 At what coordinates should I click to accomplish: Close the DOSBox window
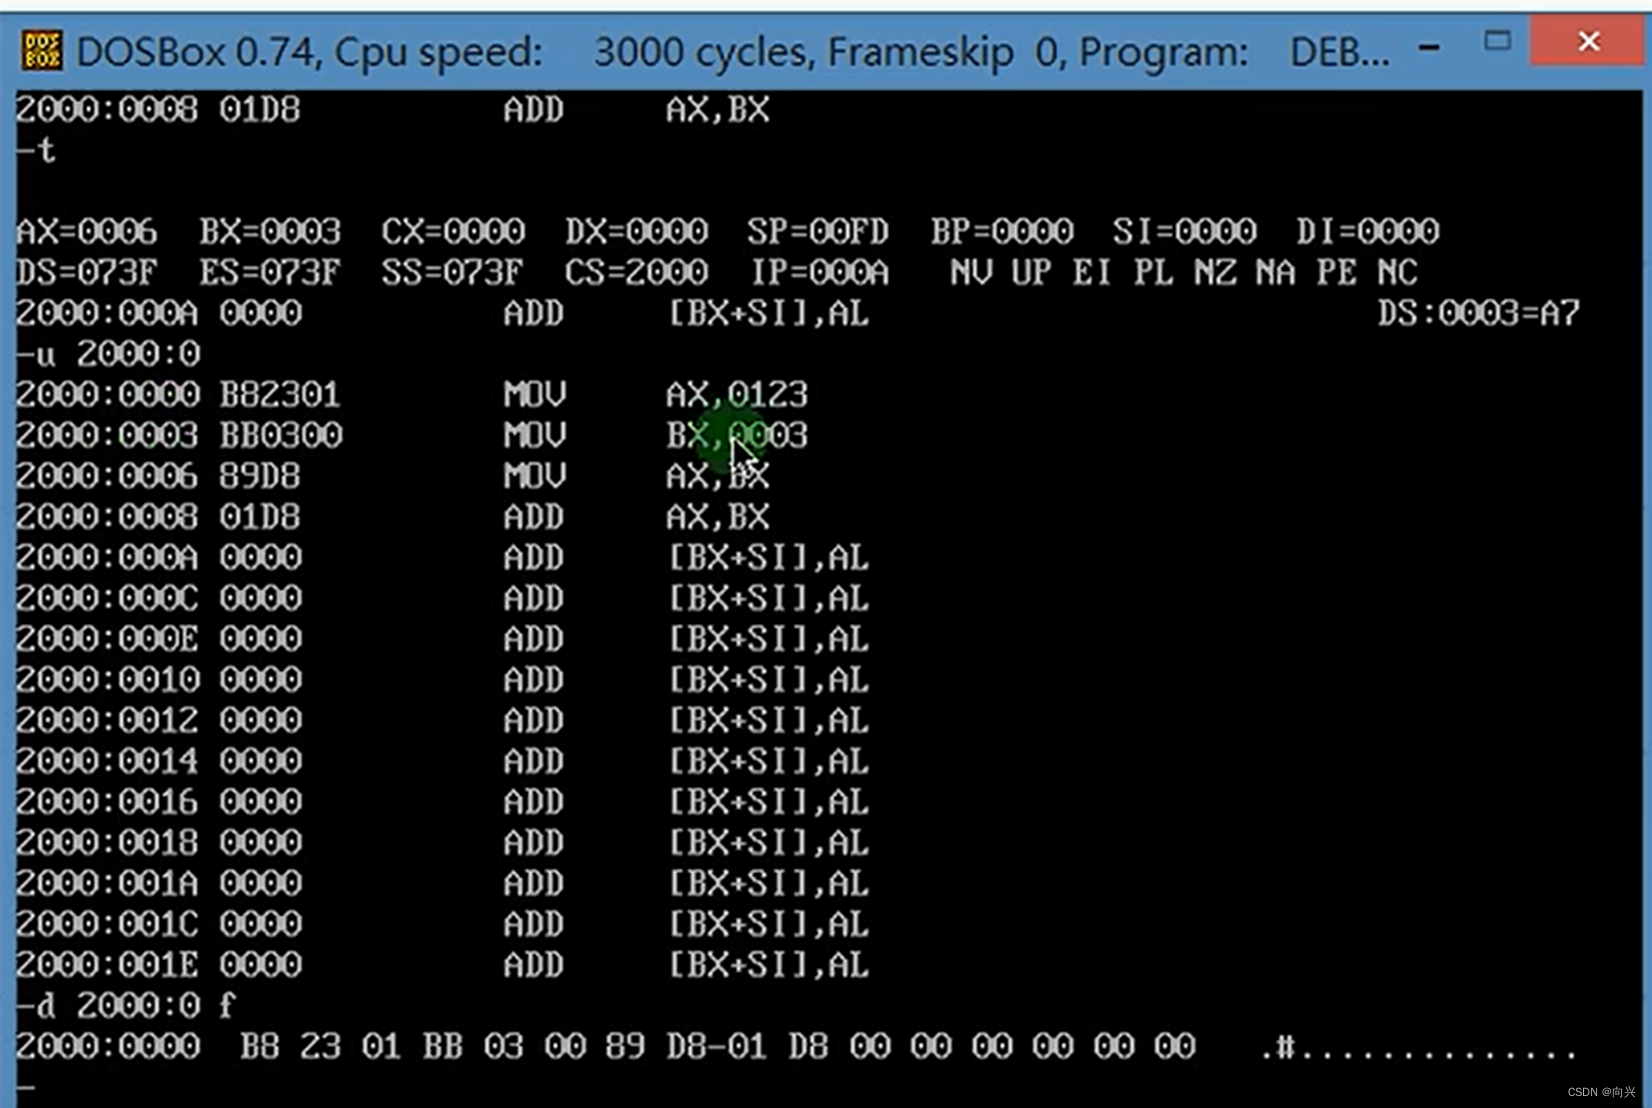[x=1588, y=41]
